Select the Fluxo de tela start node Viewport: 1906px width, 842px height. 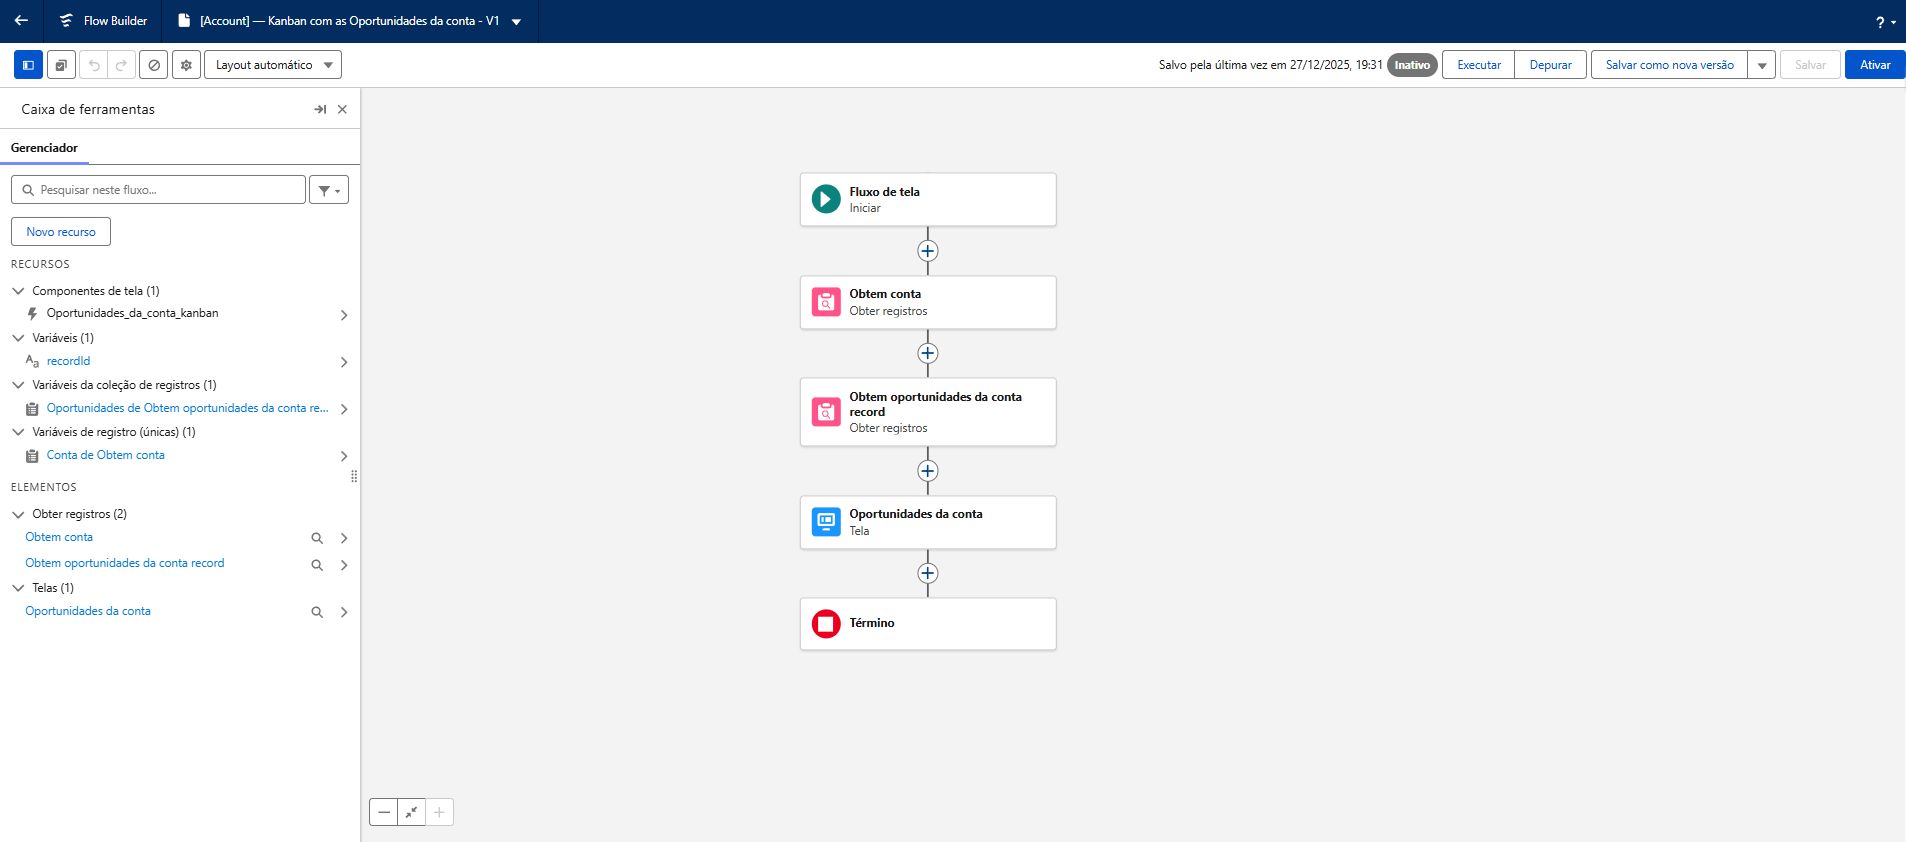tap(928, 200)
